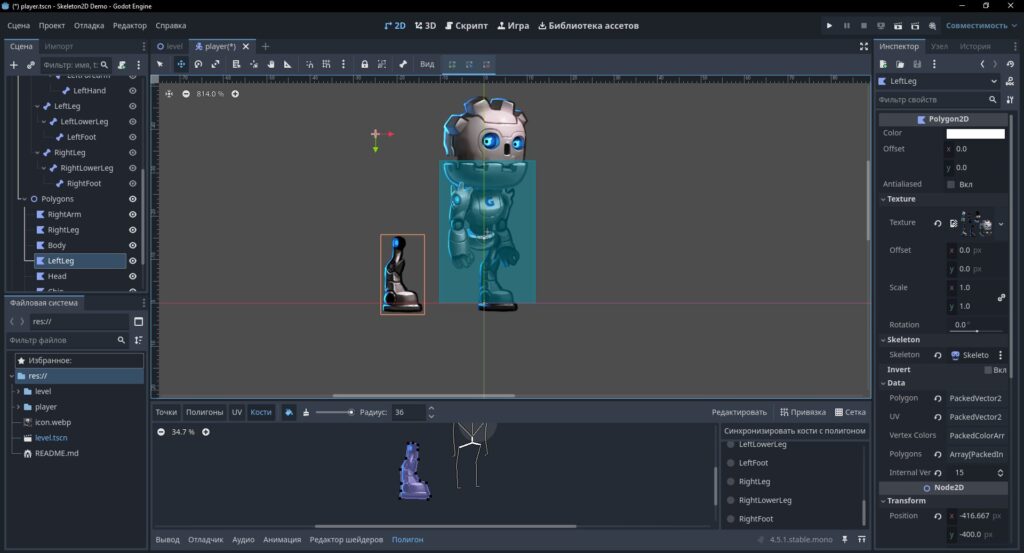Image resolution: width=1024 pixels, height=553 pixels.
Task: Open the Отладка menu
Action: pos(89,25)
